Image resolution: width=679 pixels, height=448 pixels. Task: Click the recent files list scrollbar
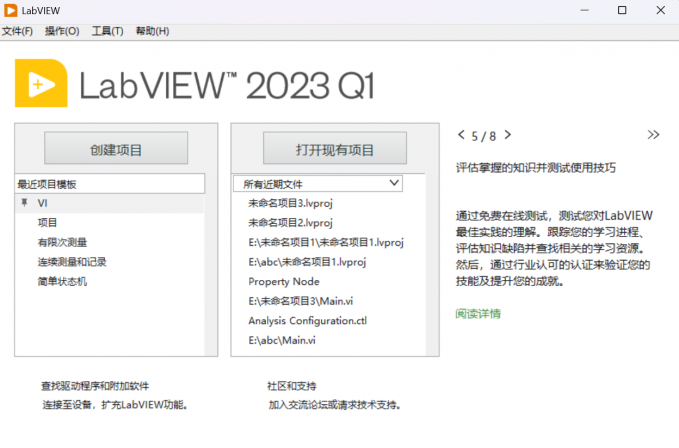(432, 265)
